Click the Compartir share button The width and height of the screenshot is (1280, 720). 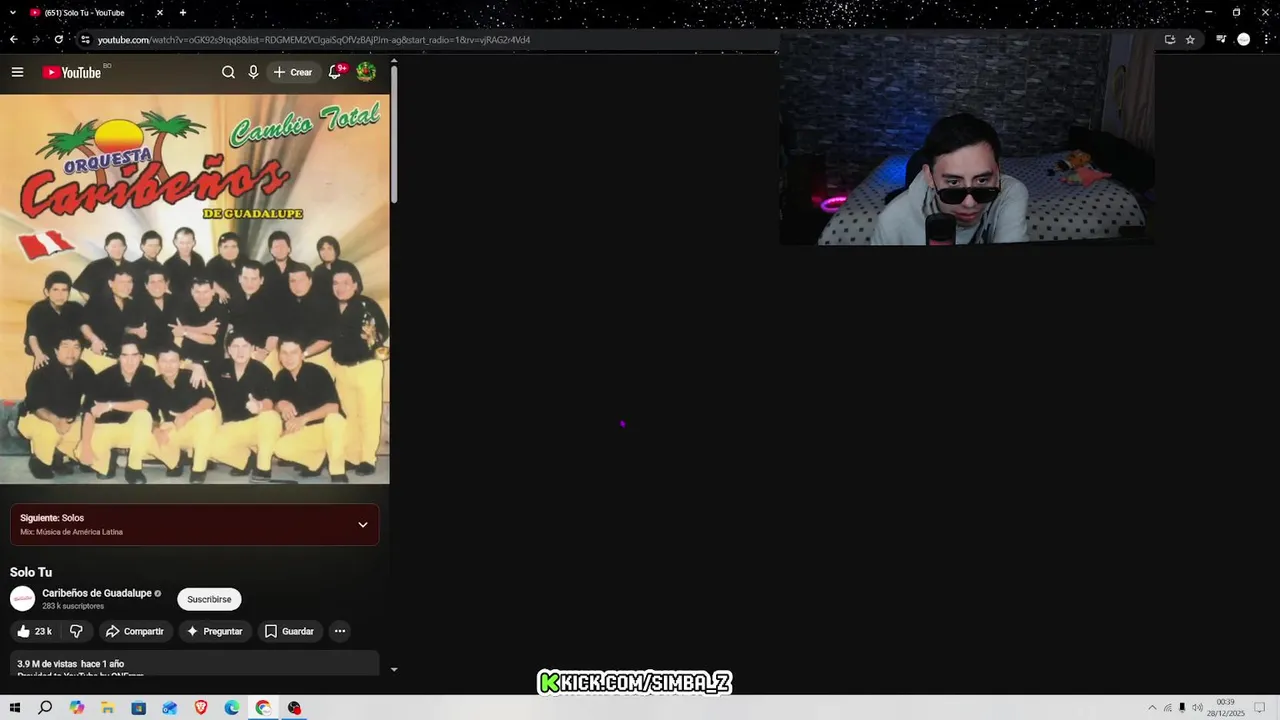click(x=135, y=631)
